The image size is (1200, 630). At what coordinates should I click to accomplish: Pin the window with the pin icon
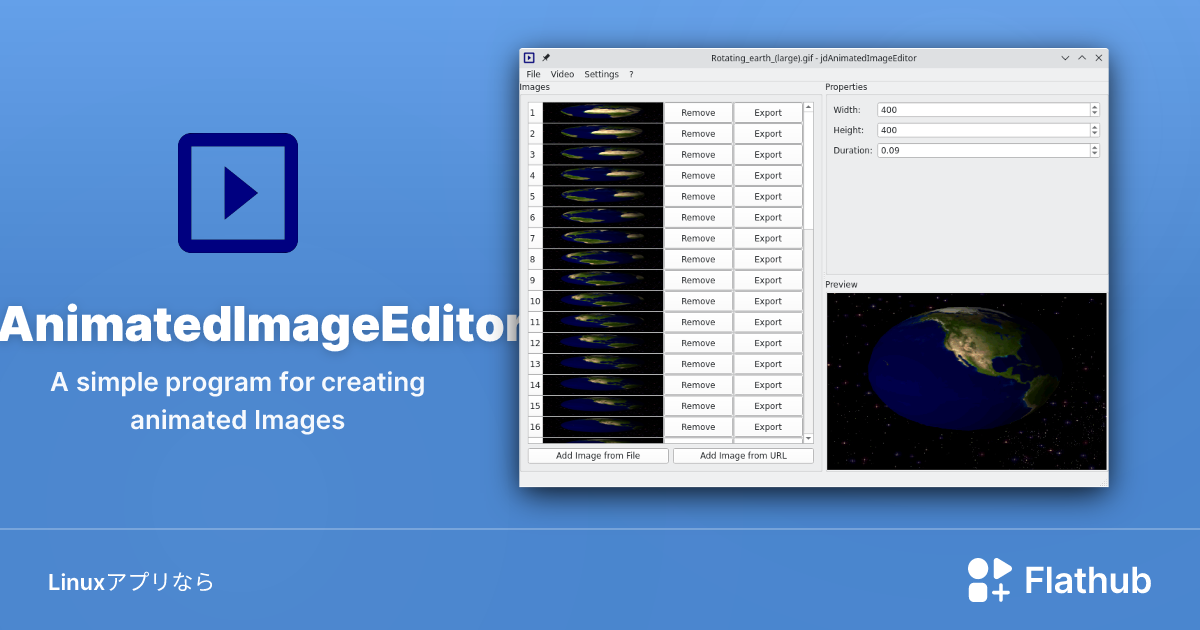pos(544,57)
